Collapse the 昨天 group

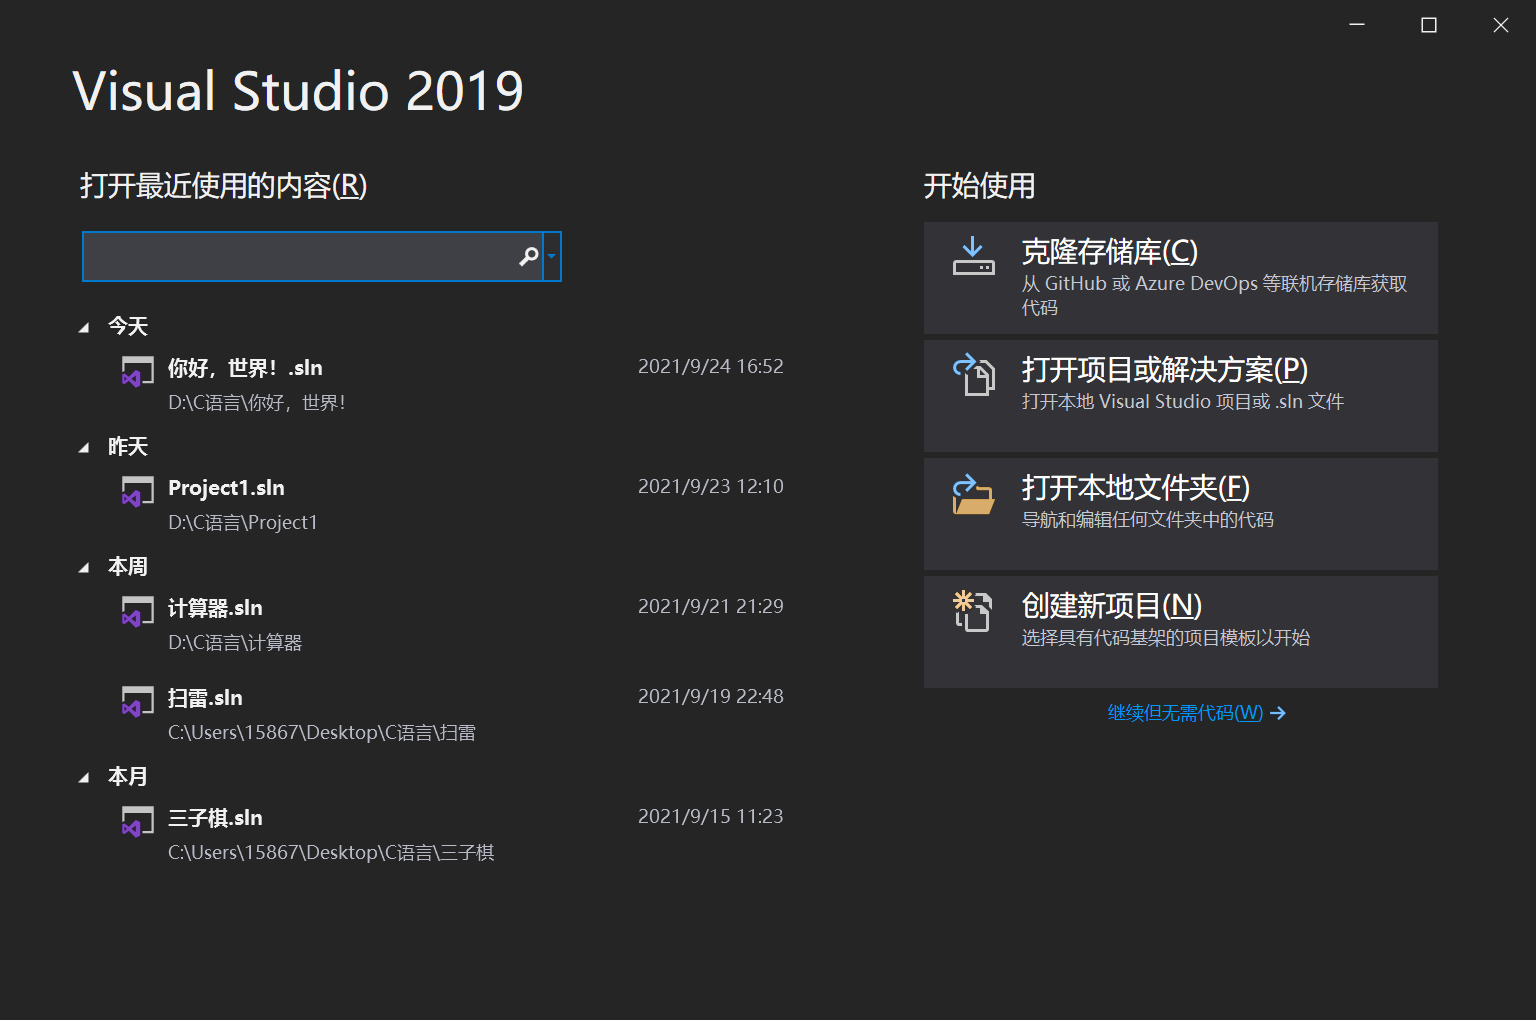pos(84,447)
